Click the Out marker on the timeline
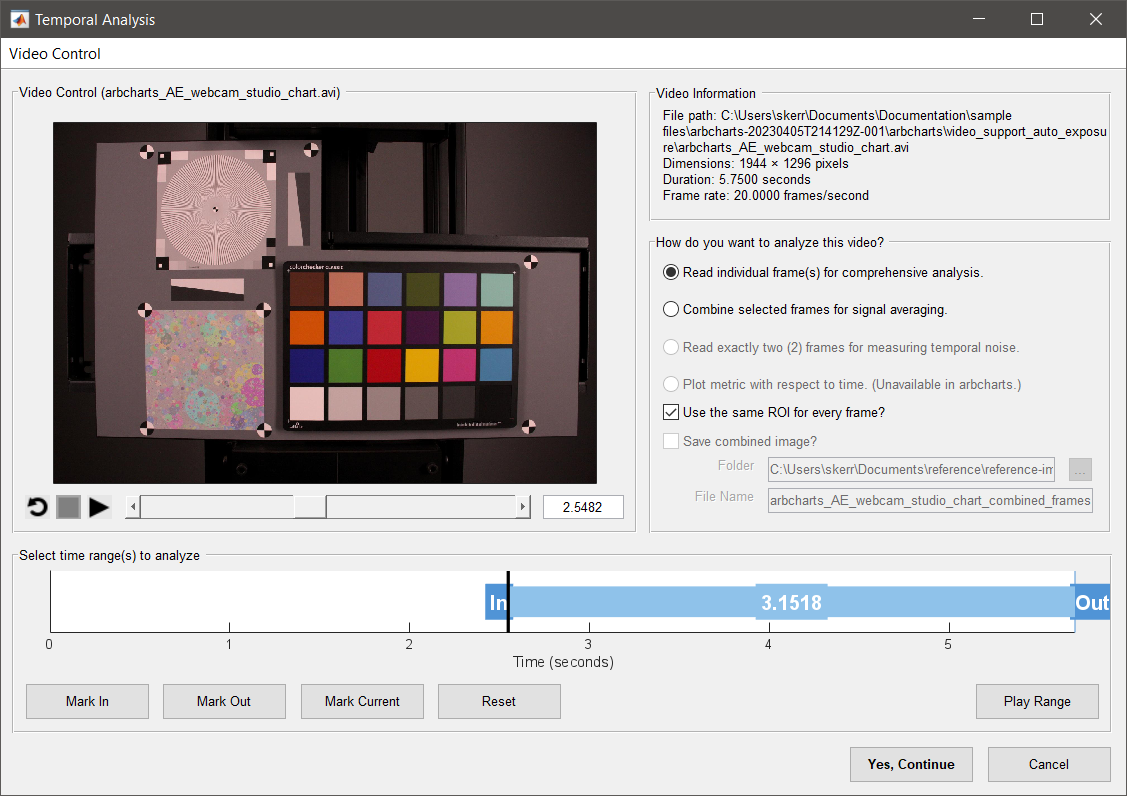The height and width of the screenshot is (796, 1127). (1092, 603)
